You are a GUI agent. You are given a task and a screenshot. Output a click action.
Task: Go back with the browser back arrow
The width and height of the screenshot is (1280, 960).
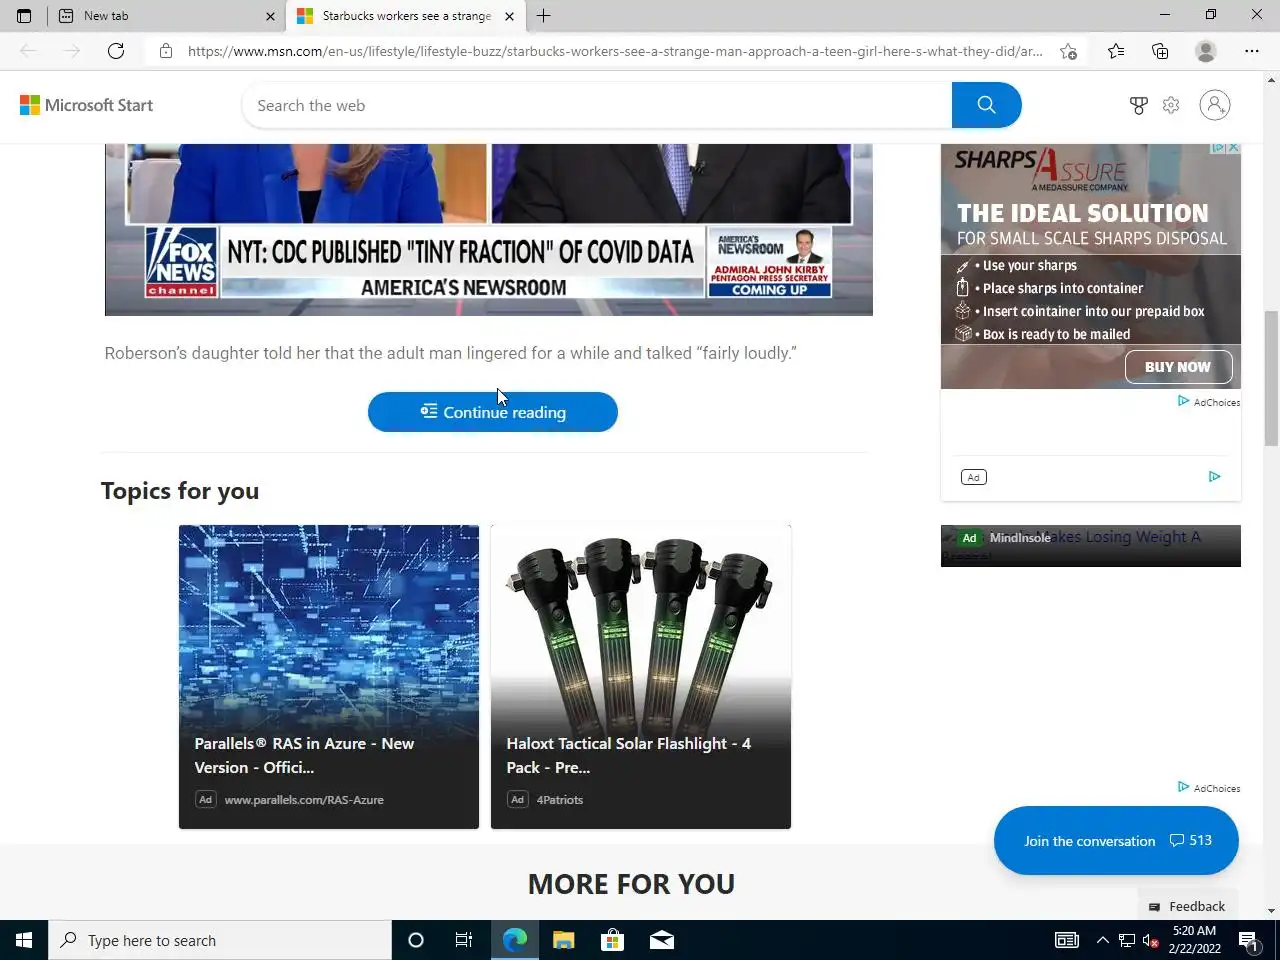(28, 51)
